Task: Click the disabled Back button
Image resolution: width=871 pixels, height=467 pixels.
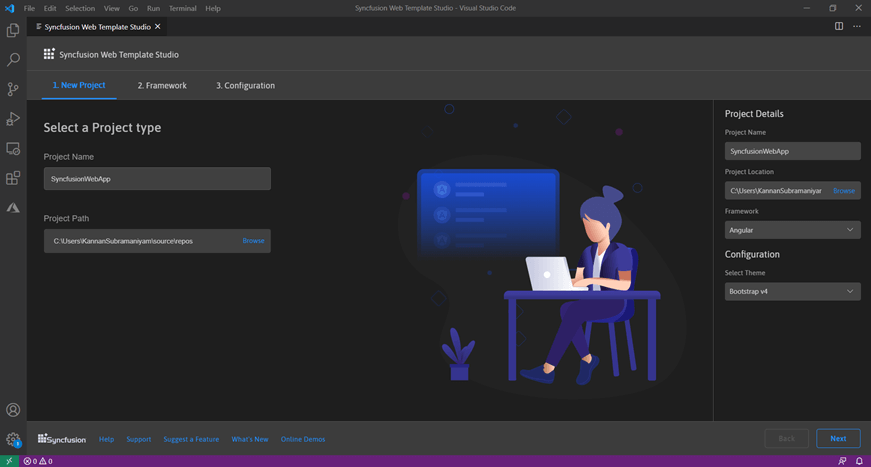Action: [x=787, y=439]
